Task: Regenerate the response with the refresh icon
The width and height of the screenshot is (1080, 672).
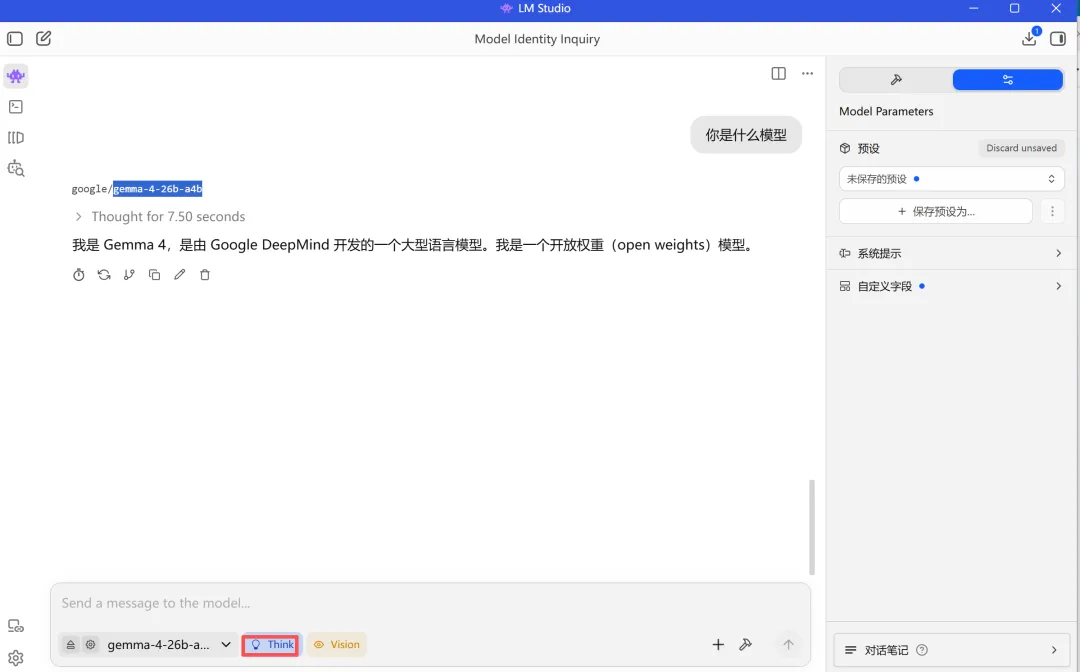Action: [104, 275]
